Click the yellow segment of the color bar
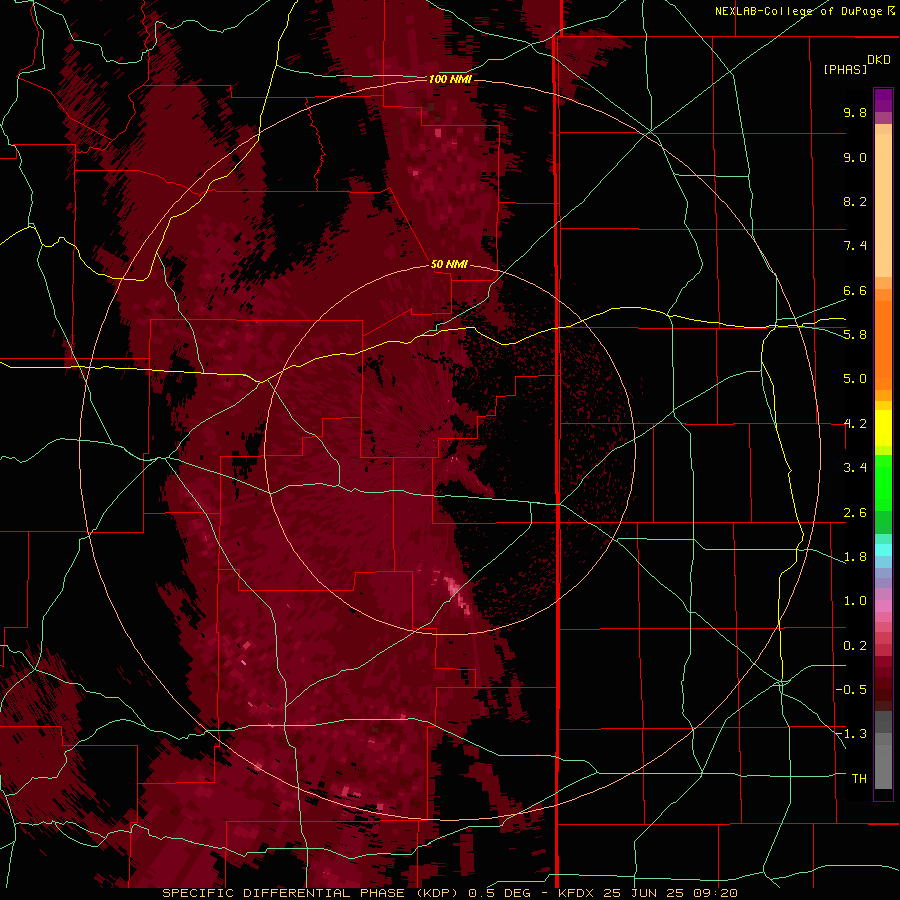 [x=883, y=428]
